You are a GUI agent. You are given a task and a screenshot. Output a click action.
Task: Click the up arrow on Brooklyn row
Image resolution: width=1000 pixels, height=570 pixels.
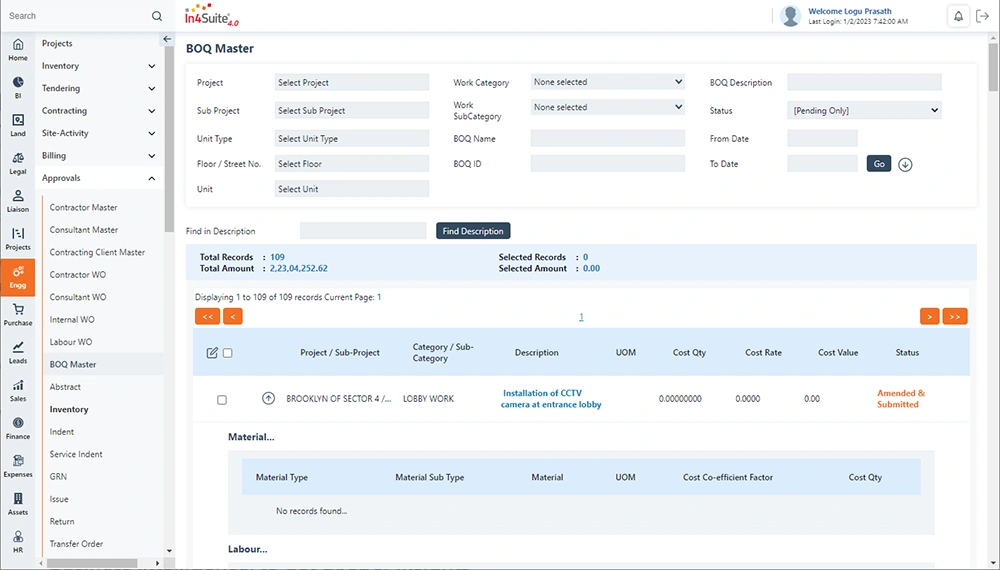coord(268,398)
